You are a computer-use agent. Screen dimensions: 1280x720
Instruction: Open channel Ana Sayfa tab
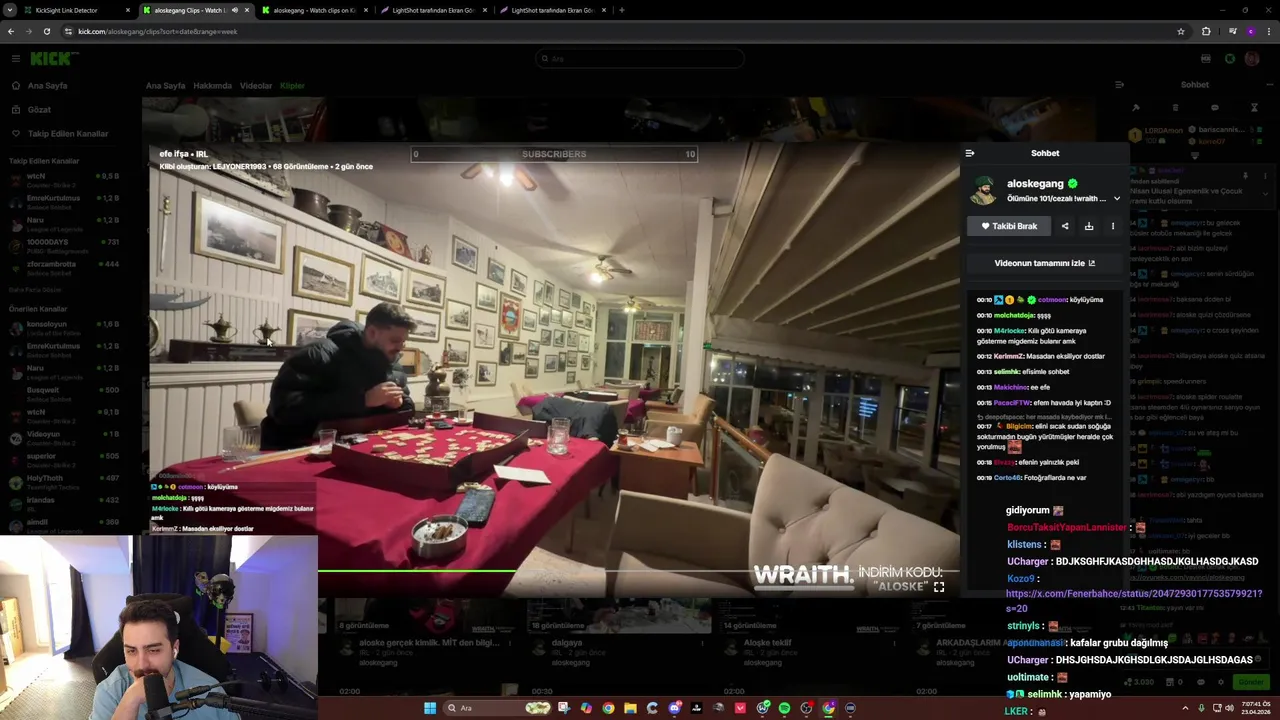165,86
